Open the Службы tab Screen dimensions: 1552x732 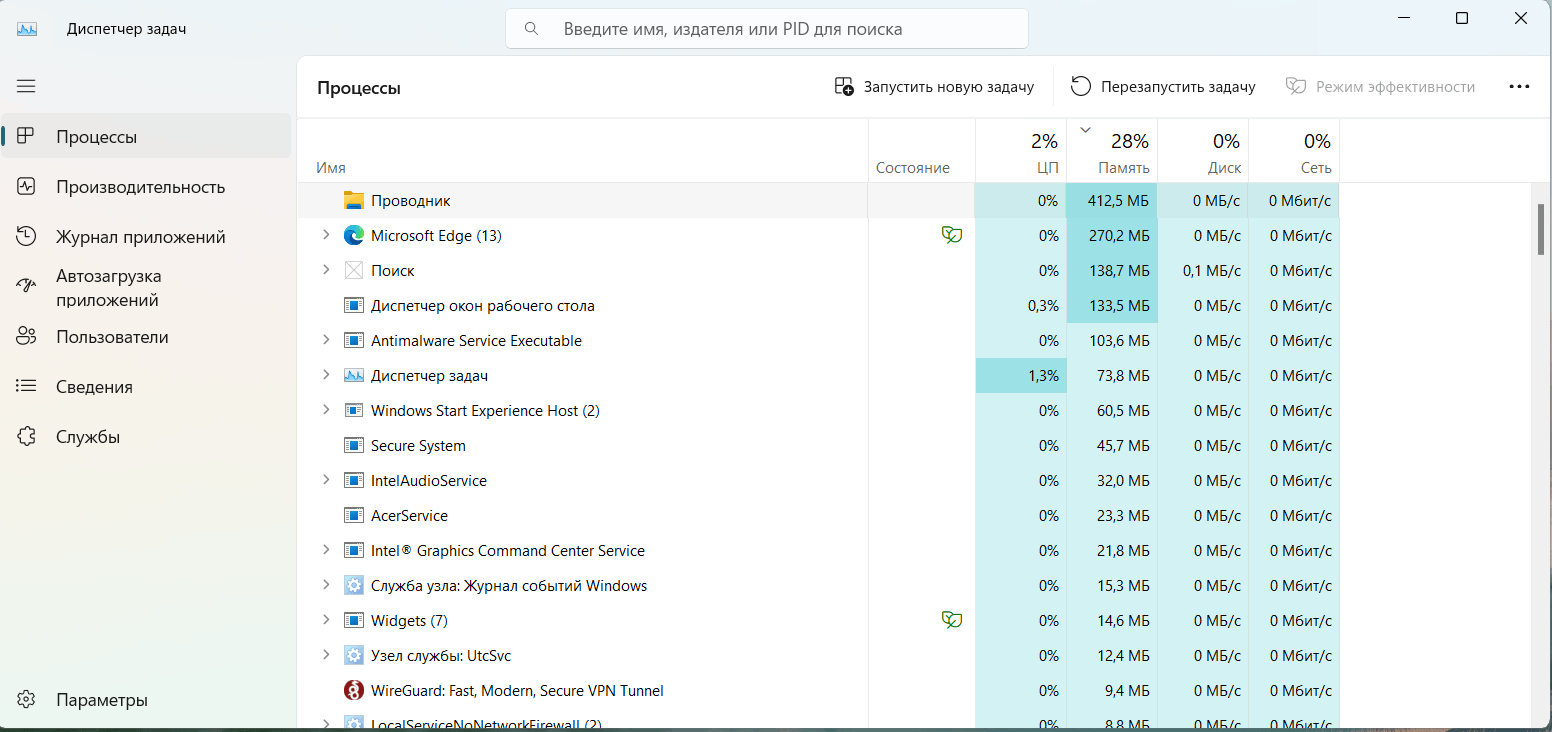point(147,437)
